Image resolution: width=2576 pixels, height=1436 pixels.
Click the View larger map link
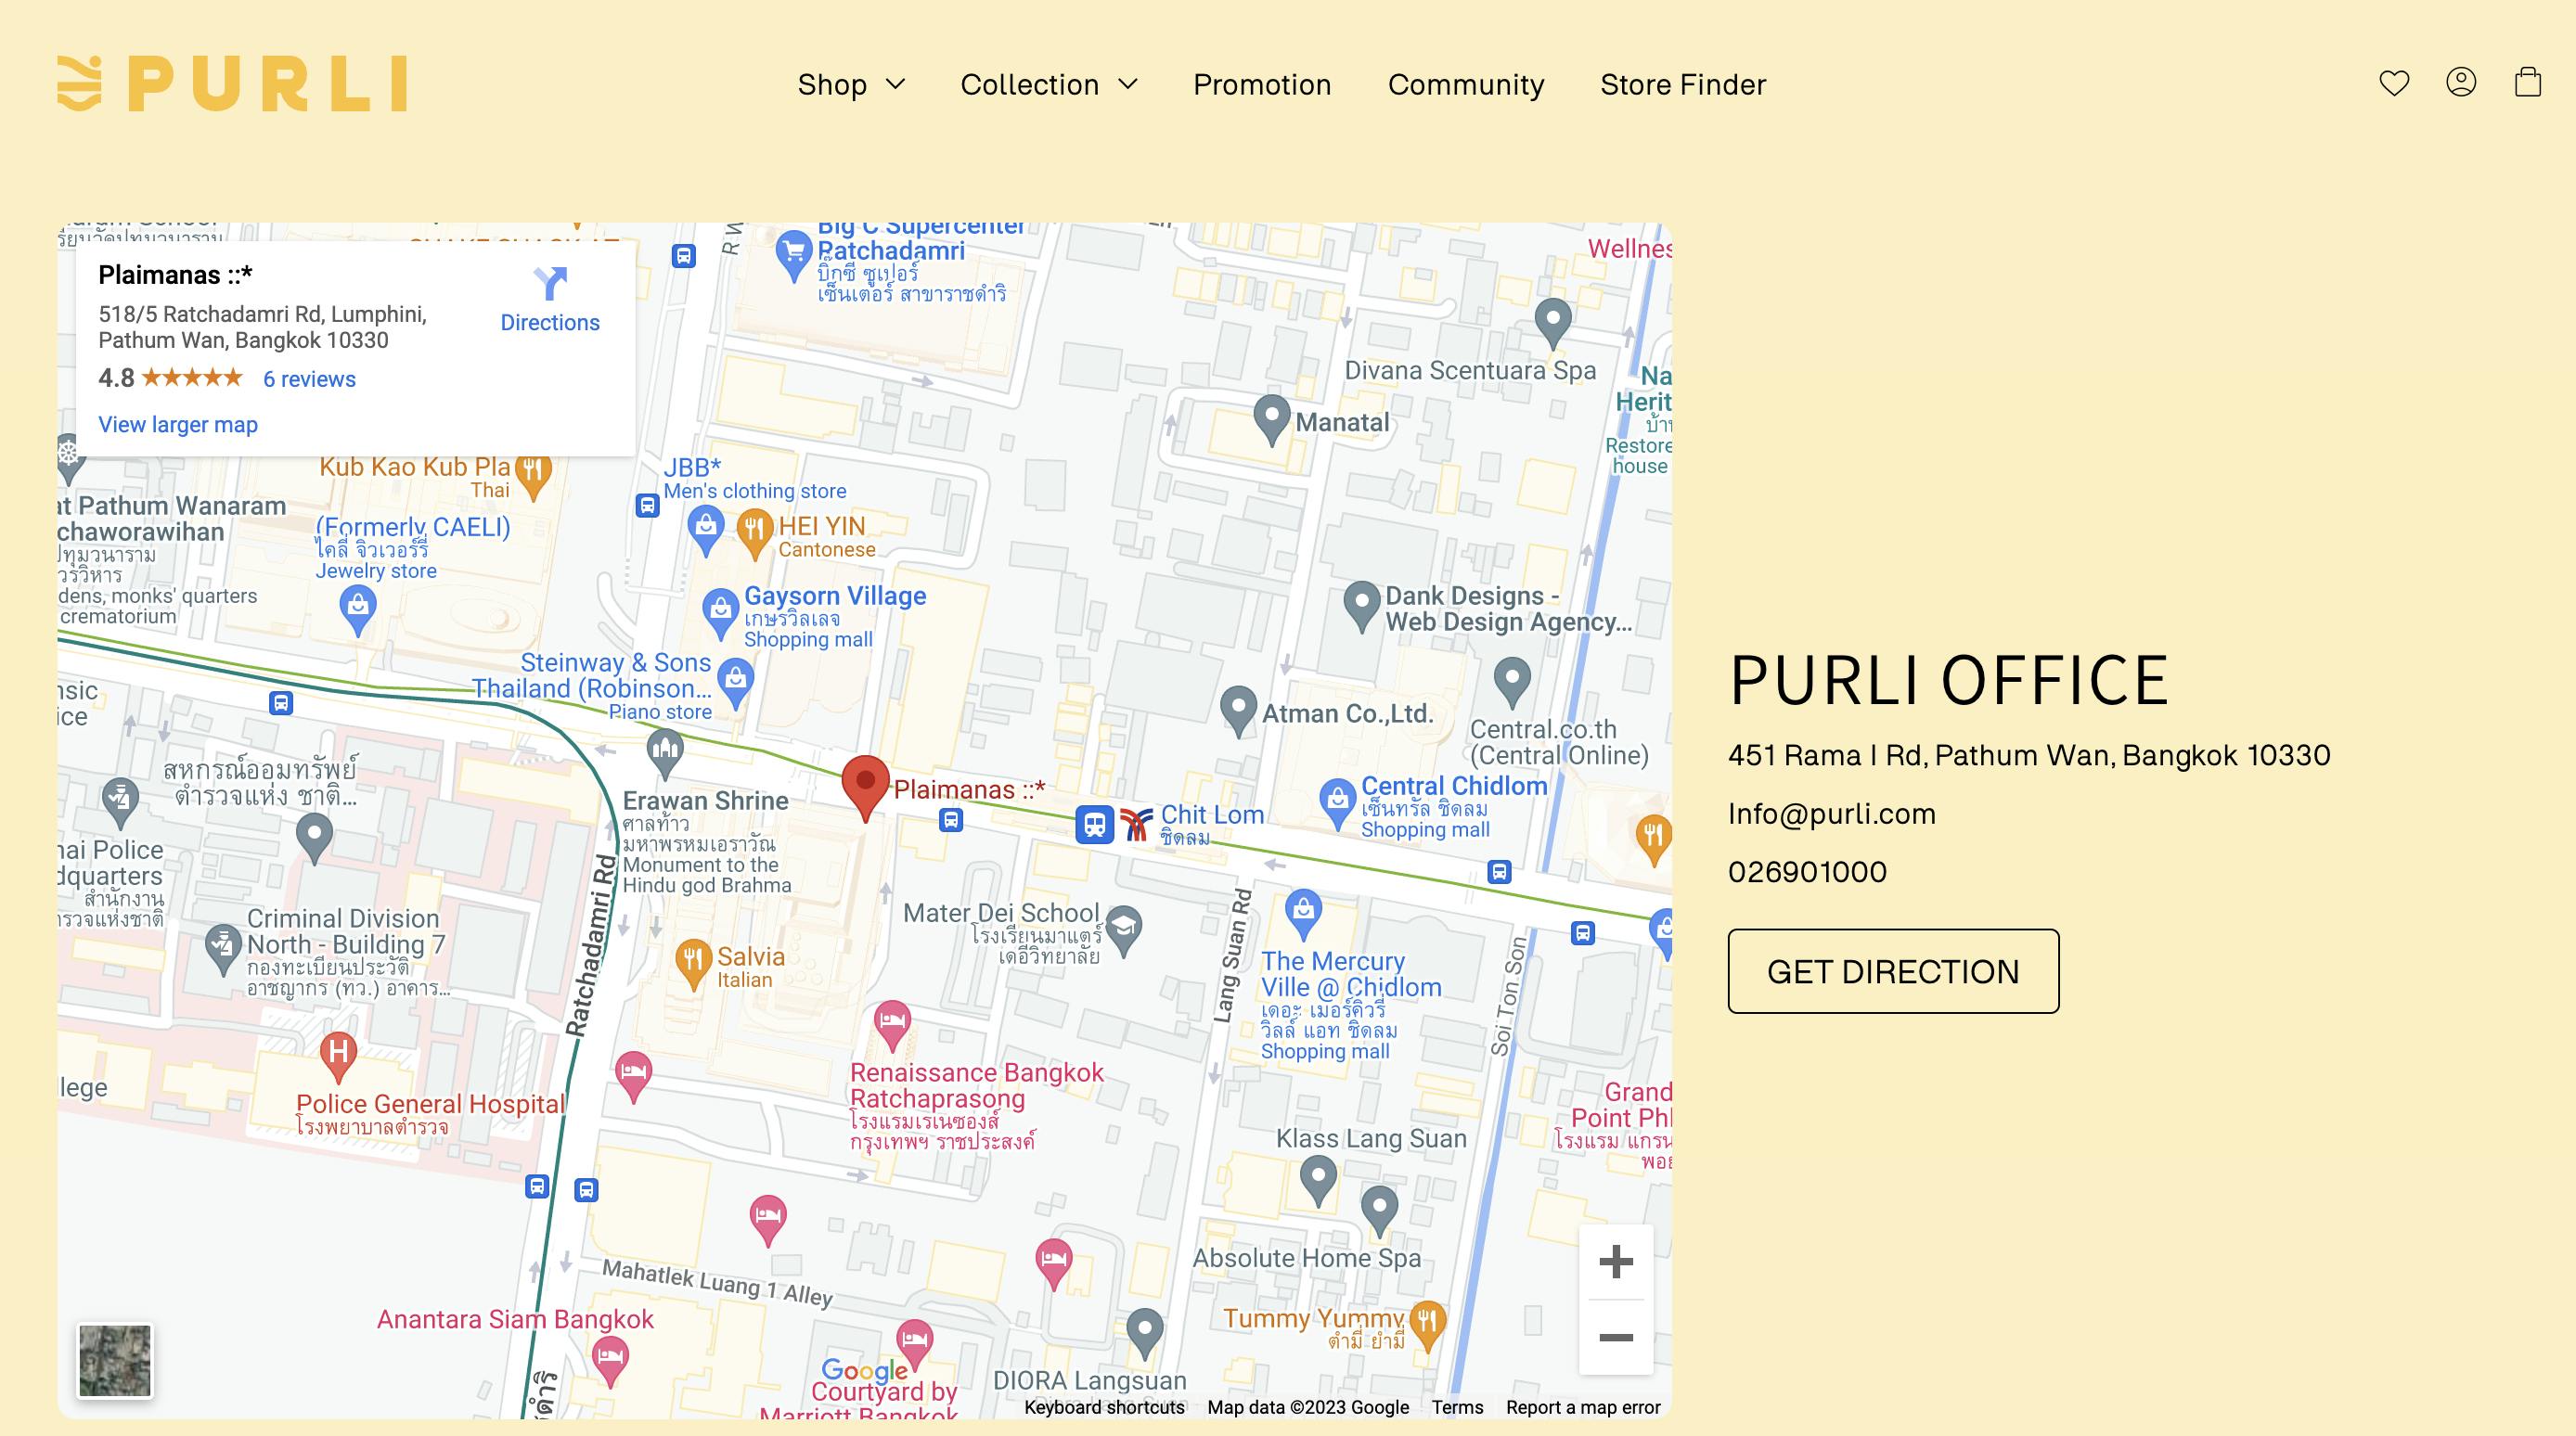click(178, 424)
